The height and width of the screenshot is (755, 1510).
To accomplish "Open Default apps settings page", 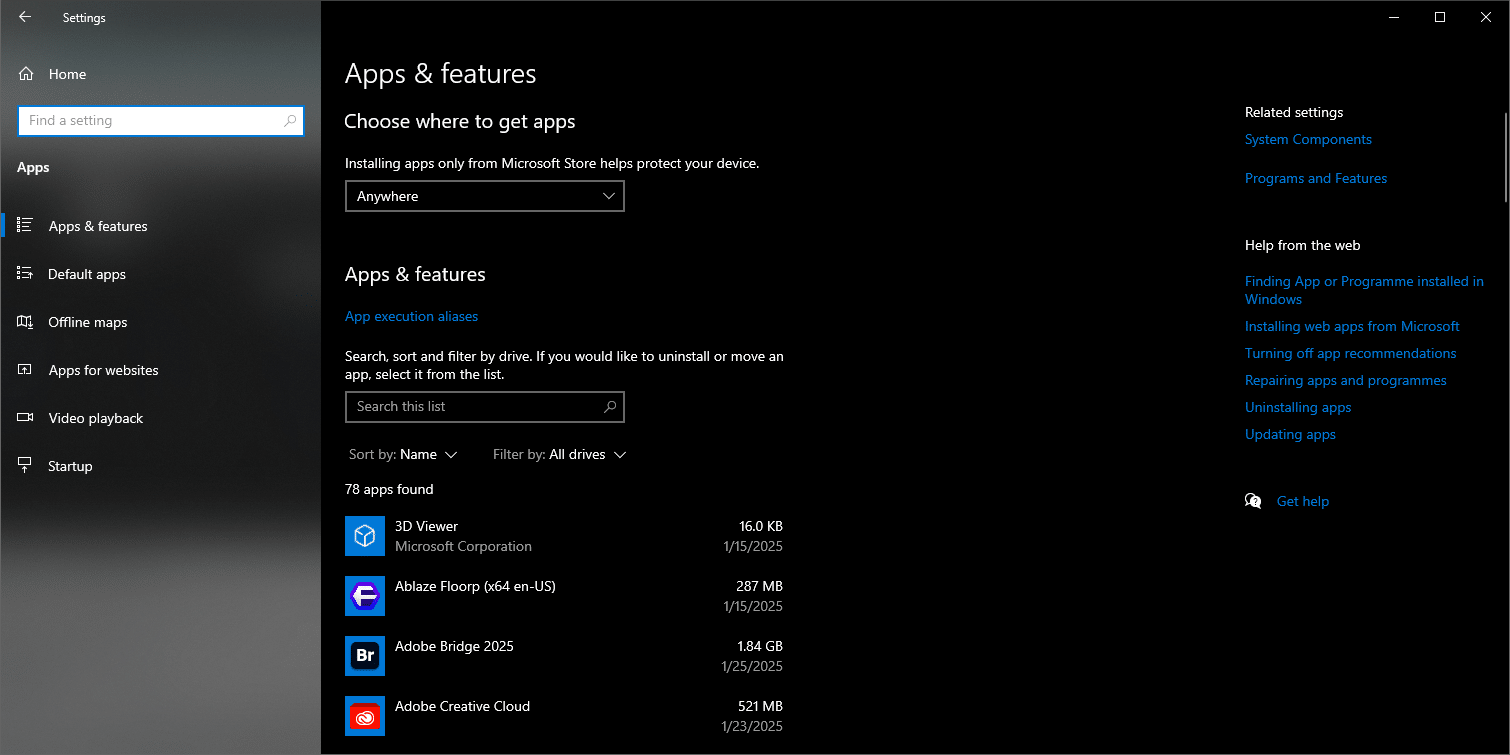I will [x=87, y=274].
